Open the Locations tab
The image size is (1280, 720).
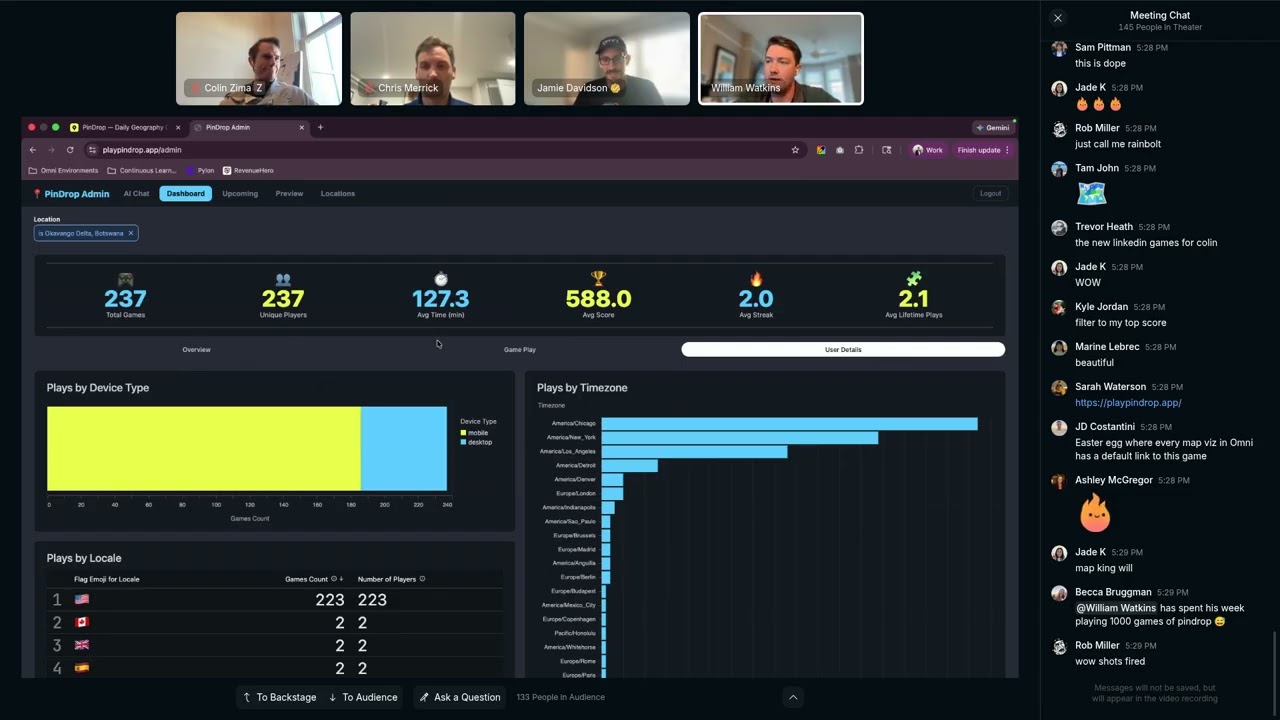pos(338,194)
